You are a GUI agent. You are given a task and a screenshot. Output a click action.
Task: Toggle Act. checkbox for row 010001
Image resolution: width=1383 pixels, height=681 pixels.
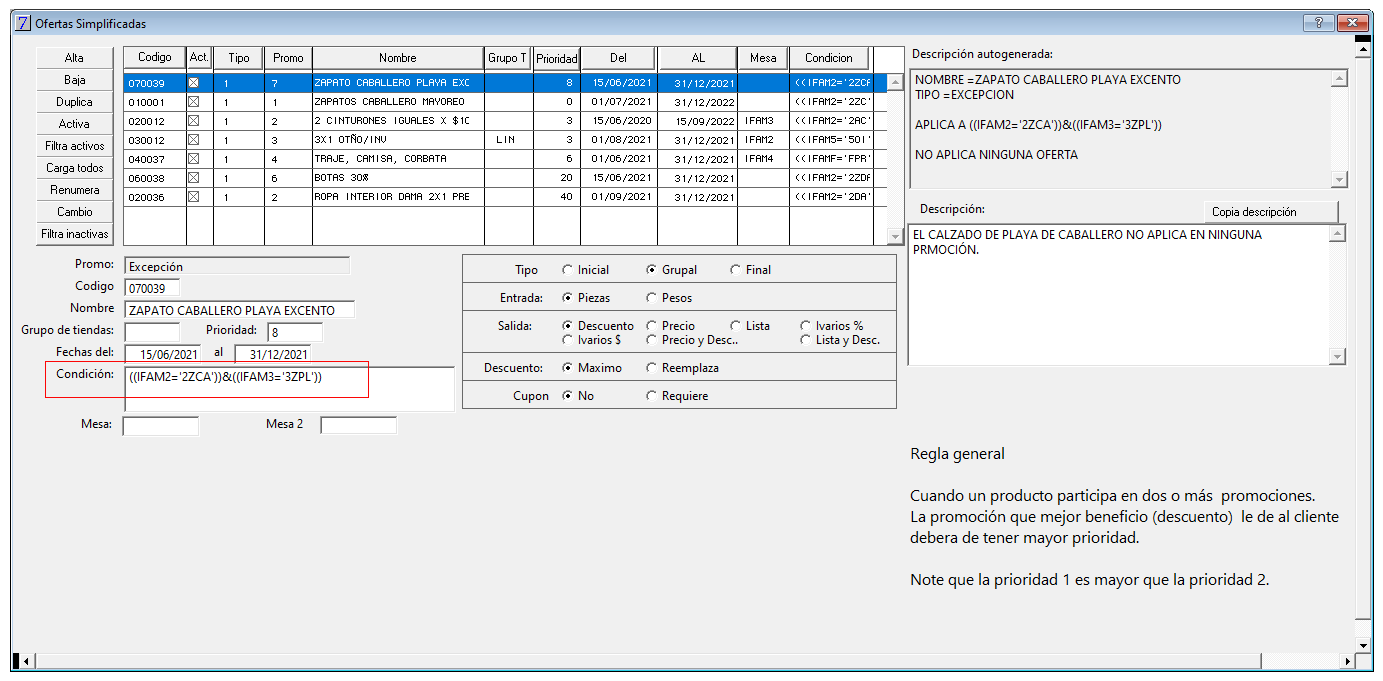[x=194, y=102]
